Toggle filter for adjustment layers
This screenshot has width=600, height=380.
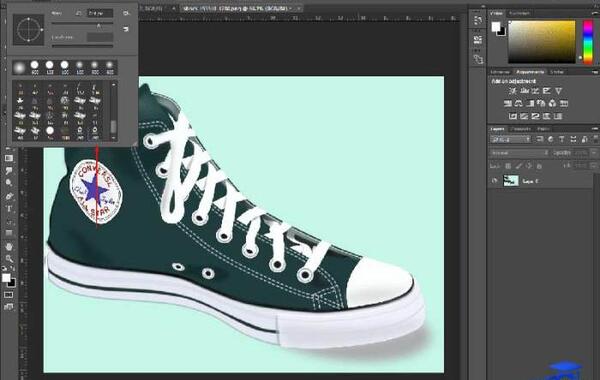[x=551, y=139]
